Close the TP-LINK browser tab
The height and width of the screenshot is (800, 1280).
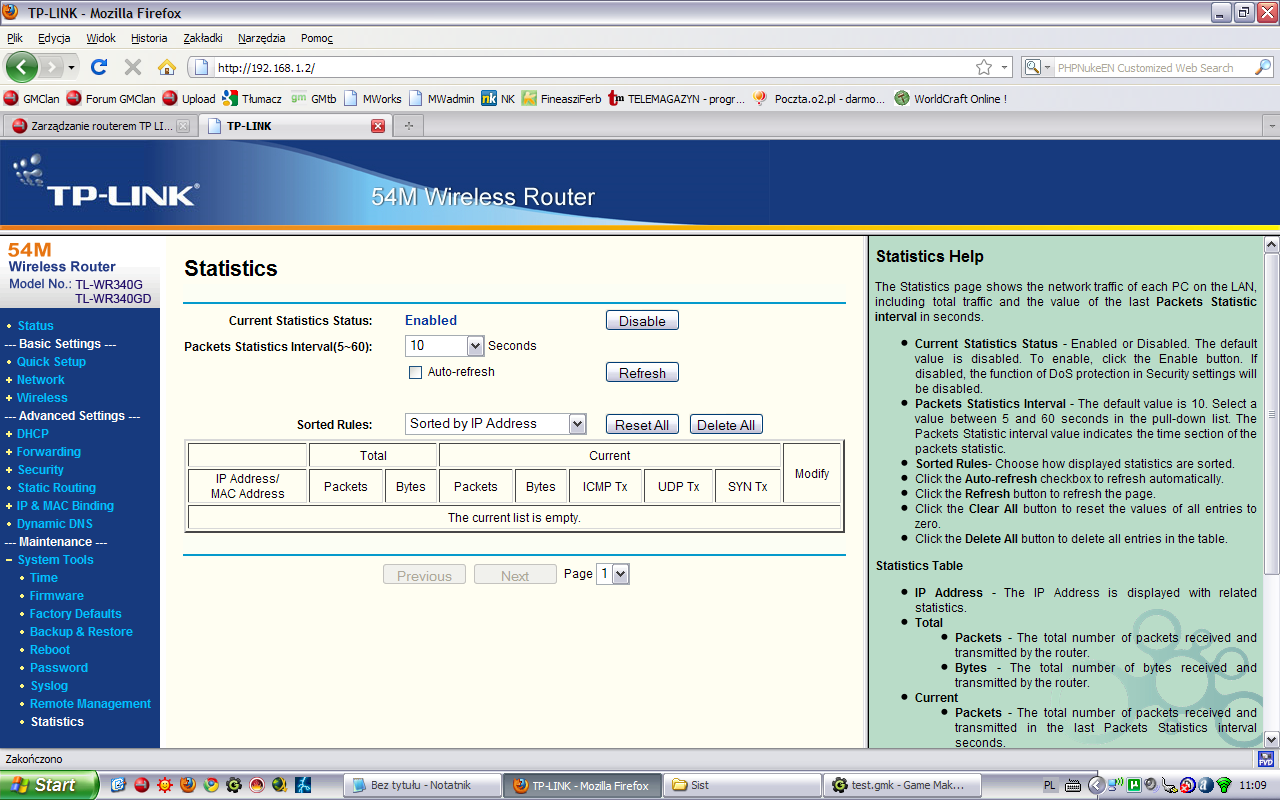[x=378, y=126]
